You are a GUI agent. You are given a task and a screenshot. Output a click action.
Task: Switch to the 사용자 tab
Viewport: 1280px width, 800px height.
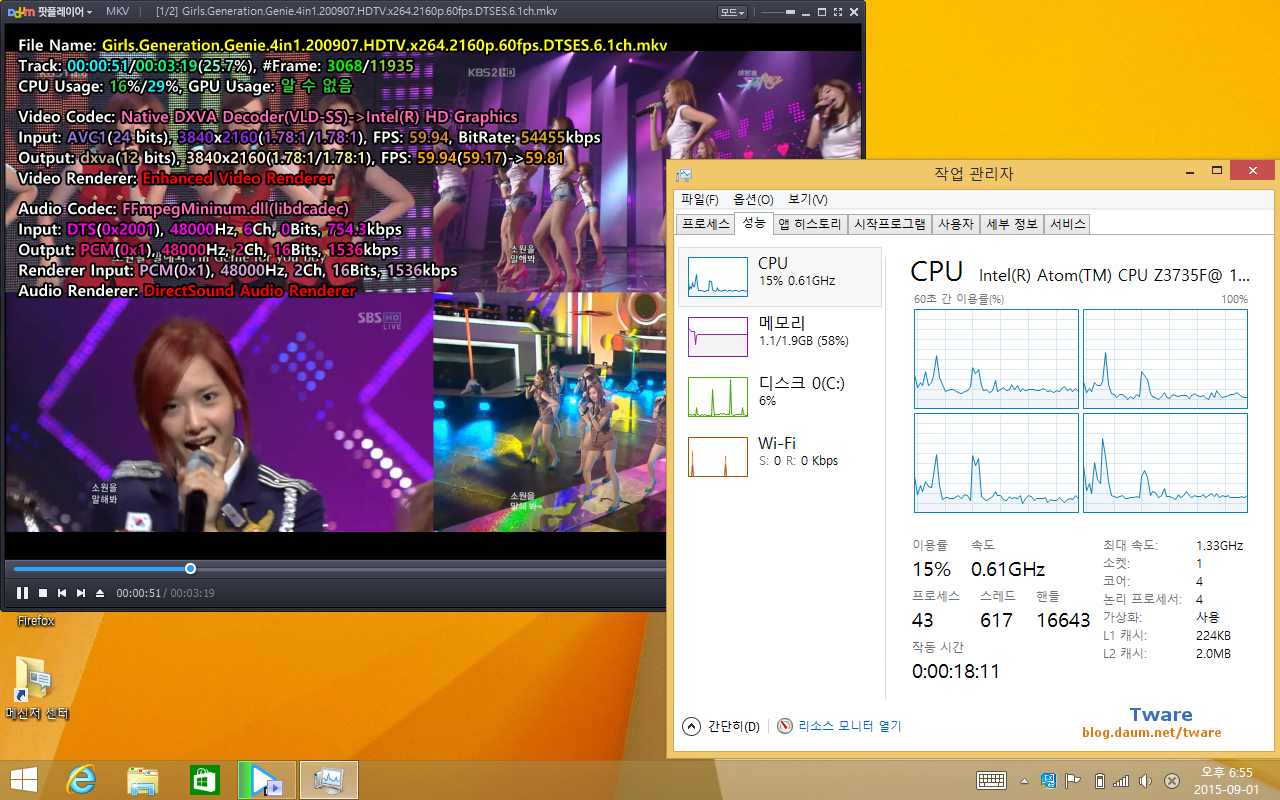955,224
